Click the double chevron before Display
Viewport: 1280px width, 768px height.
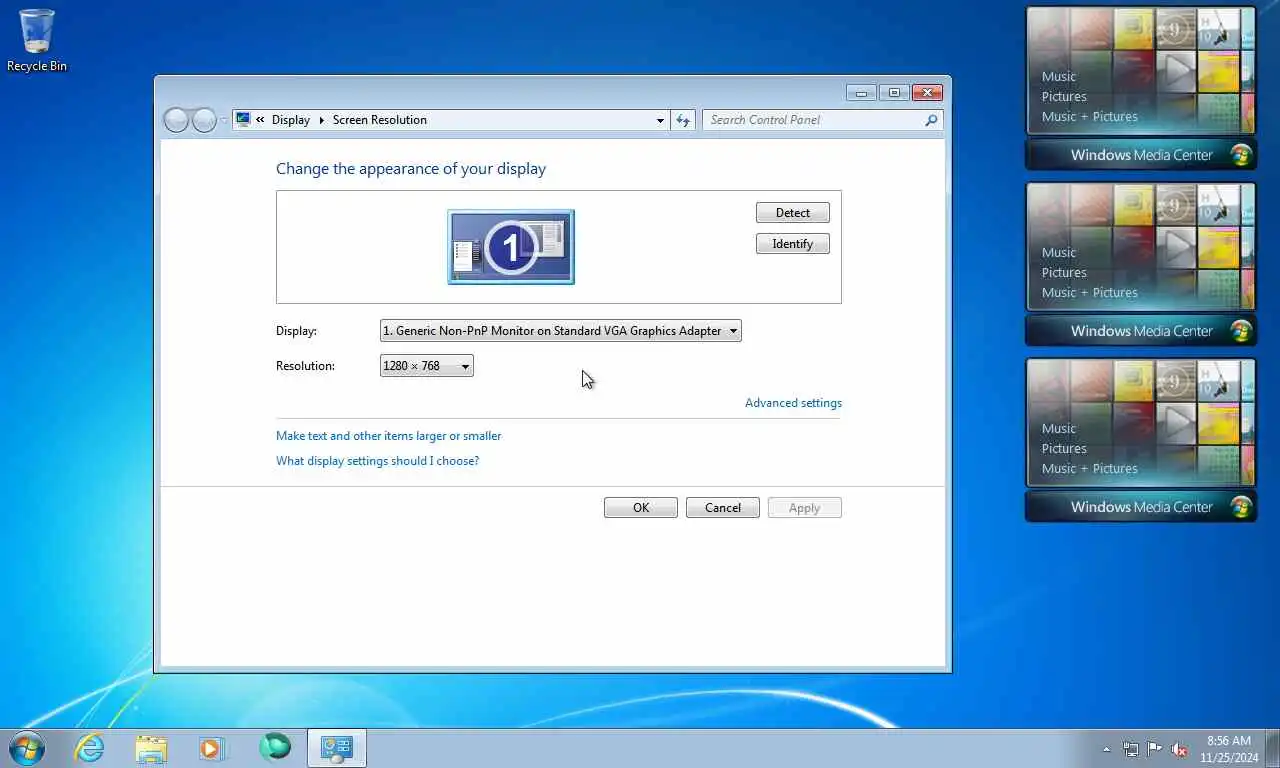(260, 120)
